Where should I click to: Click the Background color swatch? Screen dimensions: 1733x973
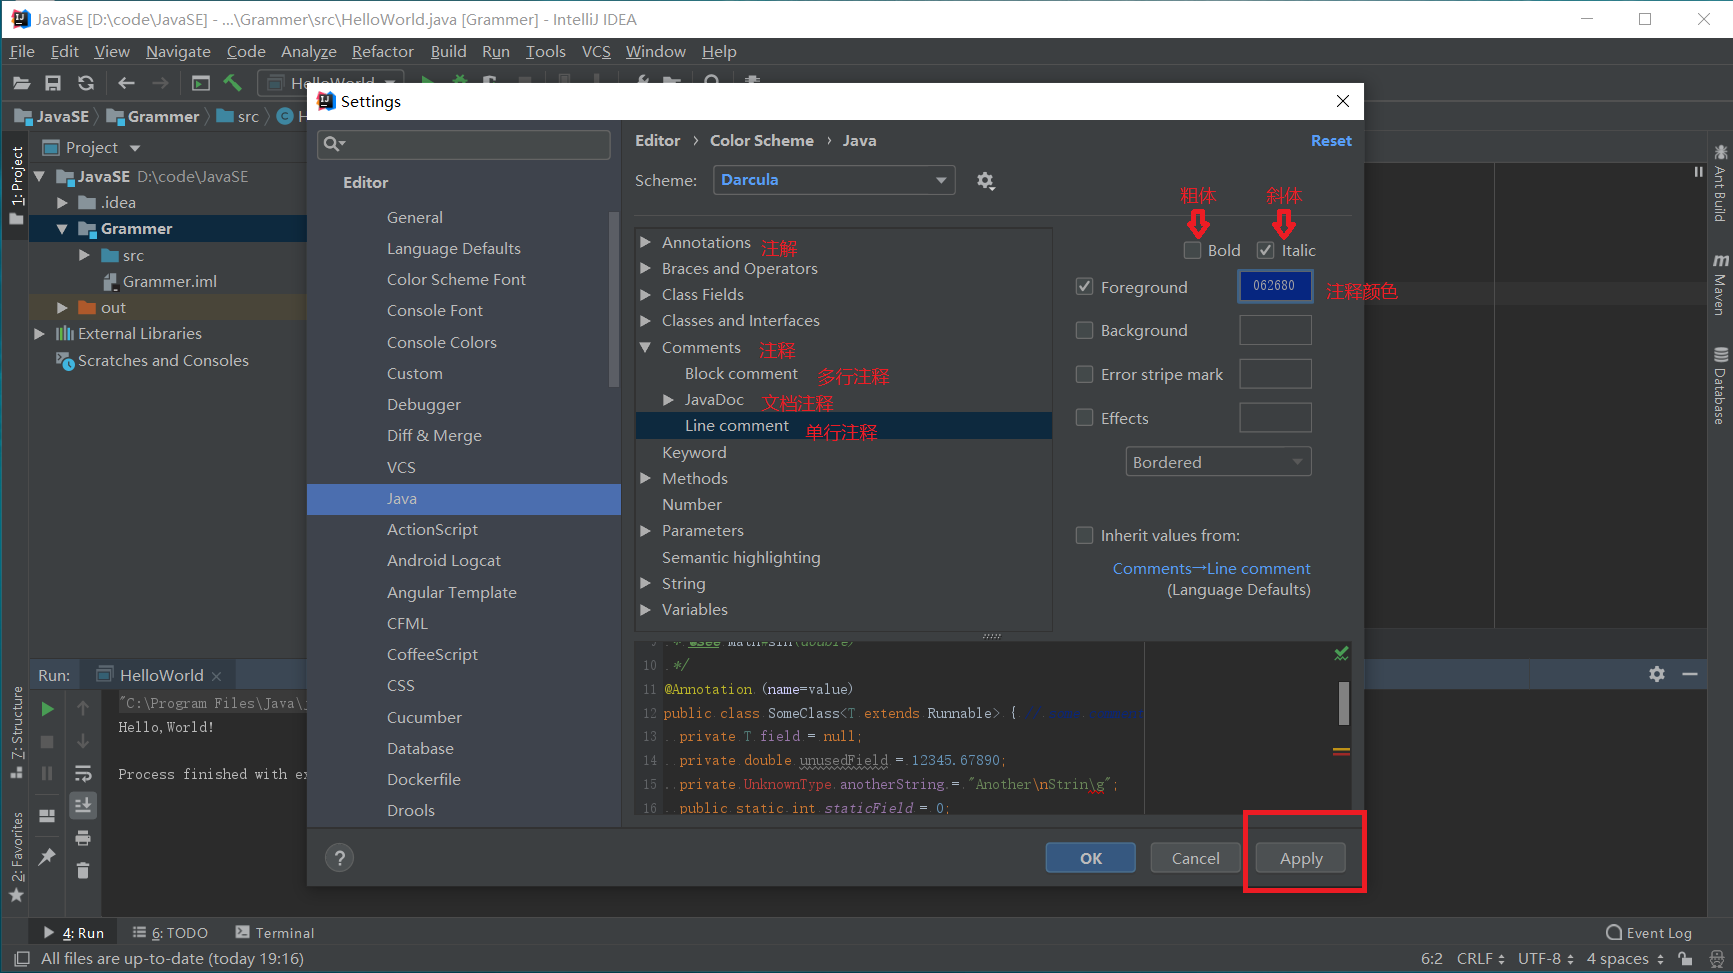(1275, 330)
